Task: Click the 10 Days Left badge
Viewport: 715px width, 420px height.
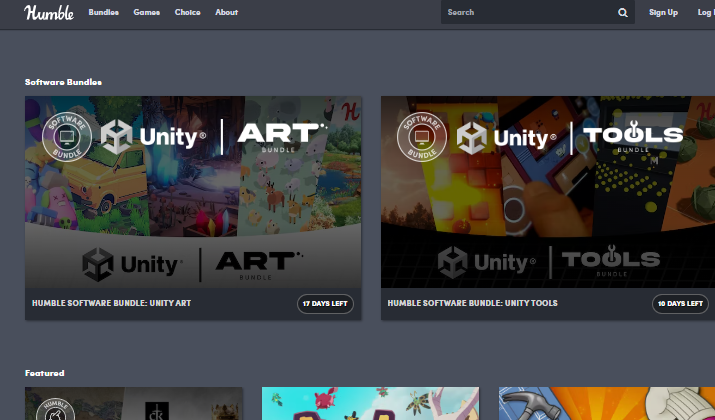Action: [680, 304]
